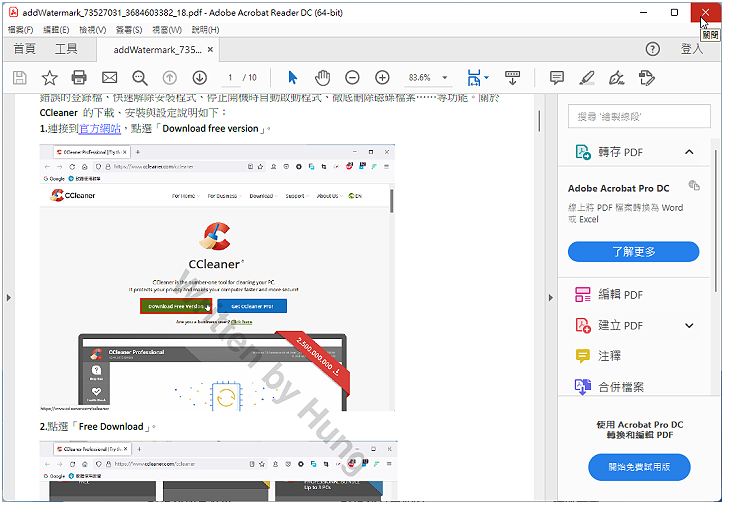Image resolution: width=731 pixels, height=513 pixels.
Task: Close the addWatermark_735... document tab
Action: coord(210,49)
